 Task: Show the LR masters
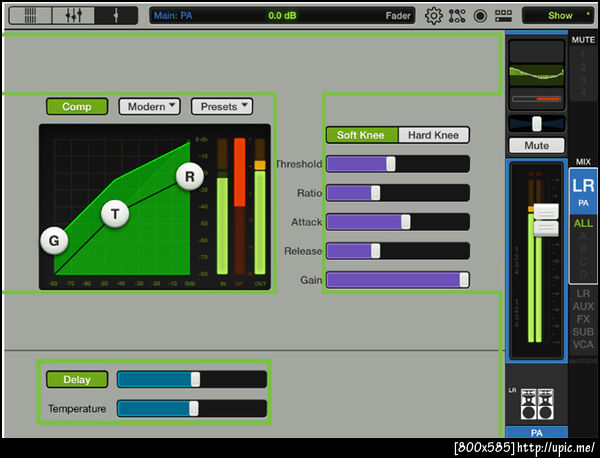click(583, 294)
